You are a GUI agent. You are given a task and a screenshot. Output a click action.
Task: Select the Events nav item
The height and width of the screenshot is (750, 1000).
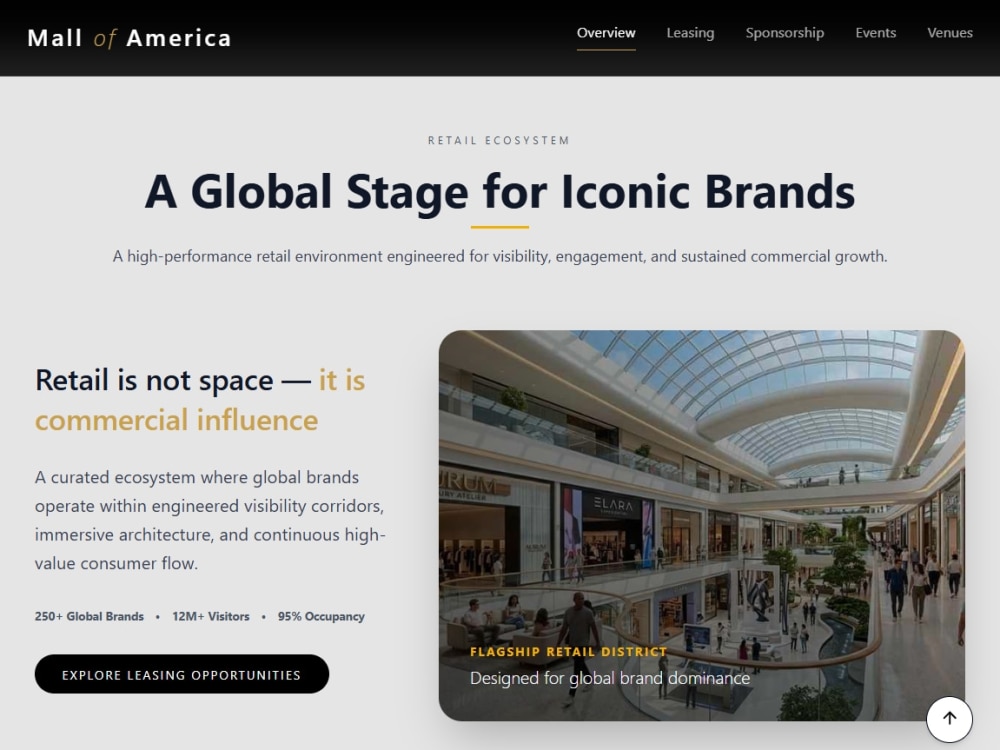coord(875,33)
